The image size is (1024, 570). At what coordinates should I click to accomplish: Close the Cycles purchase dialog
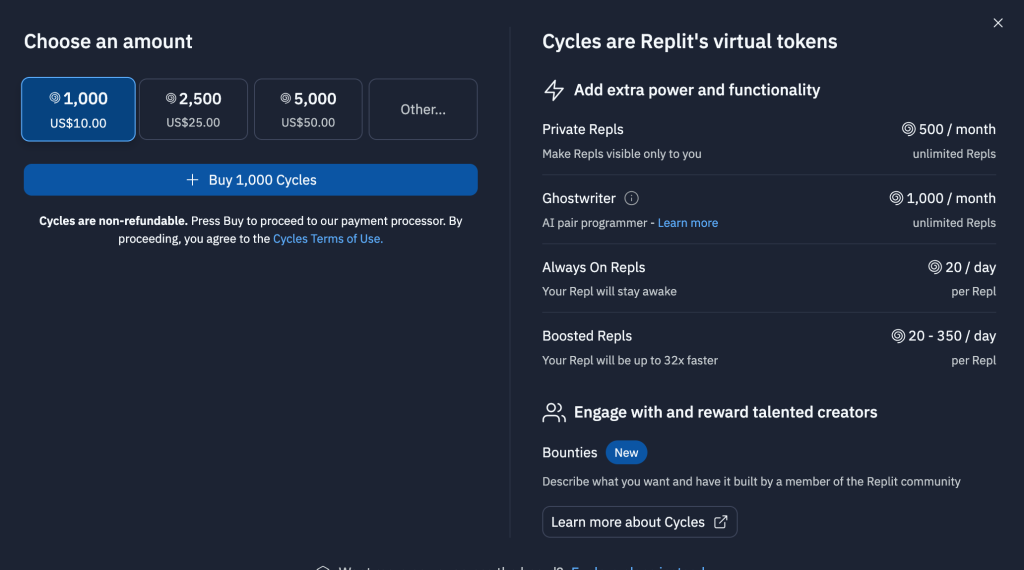click(998, 23)
